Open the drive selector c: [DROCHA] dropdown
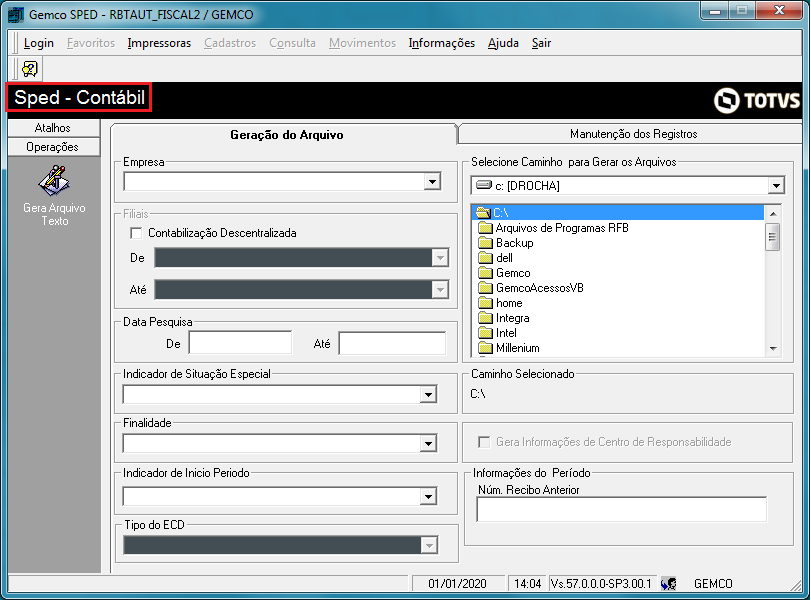The height and width of the screenshot is (601, 811). [x=776, y=186]
